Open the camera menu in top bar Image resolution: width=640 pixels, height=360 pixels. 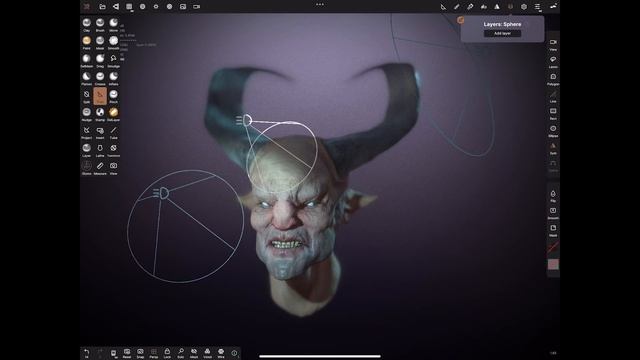point(196,7)
